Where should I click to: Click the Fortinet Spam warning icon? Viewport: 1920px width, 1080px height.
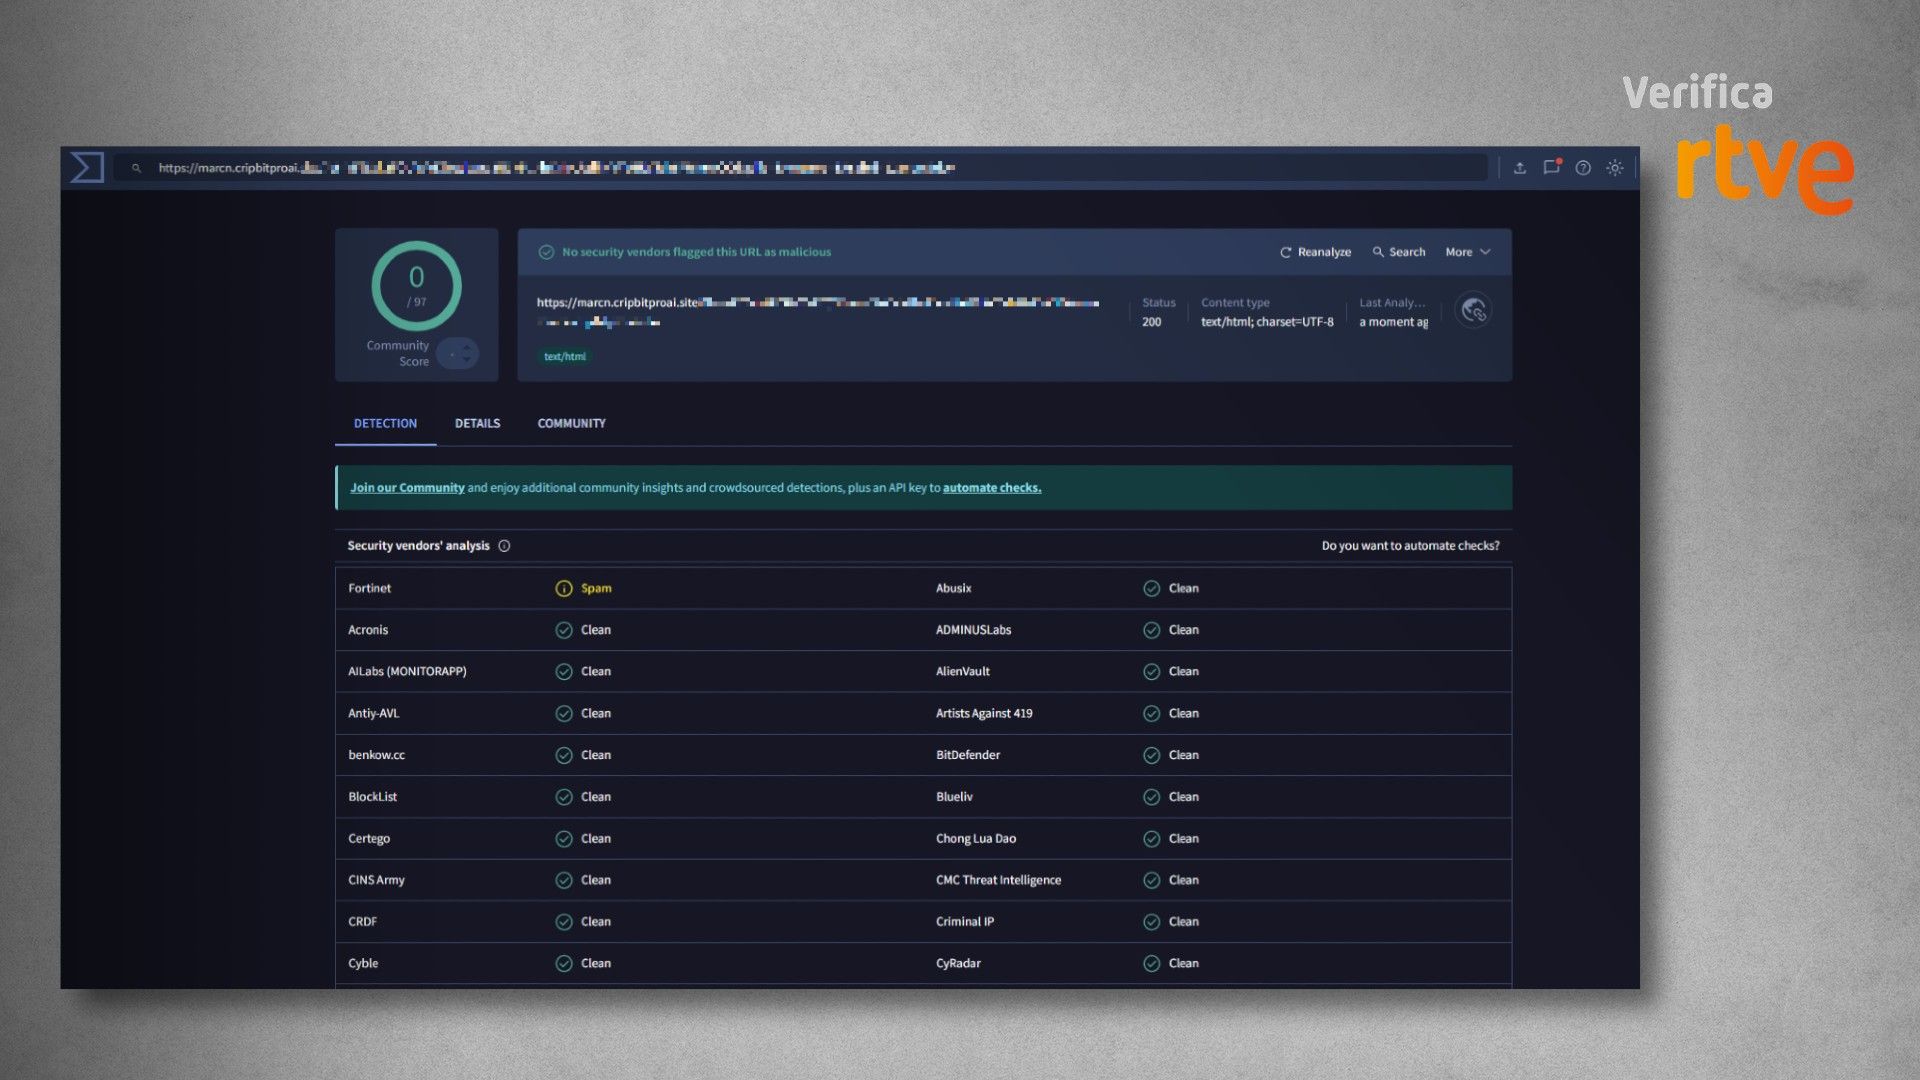(564, 589)
